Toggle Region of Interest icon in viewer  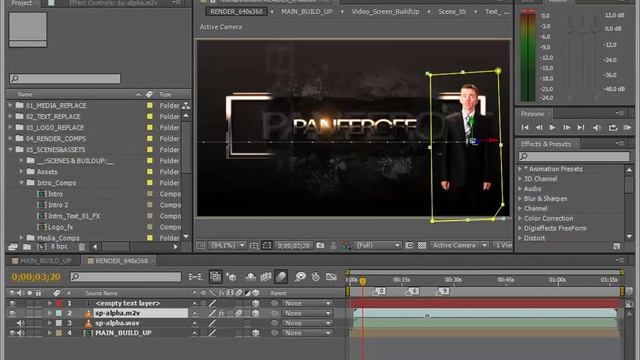[409, 245]
